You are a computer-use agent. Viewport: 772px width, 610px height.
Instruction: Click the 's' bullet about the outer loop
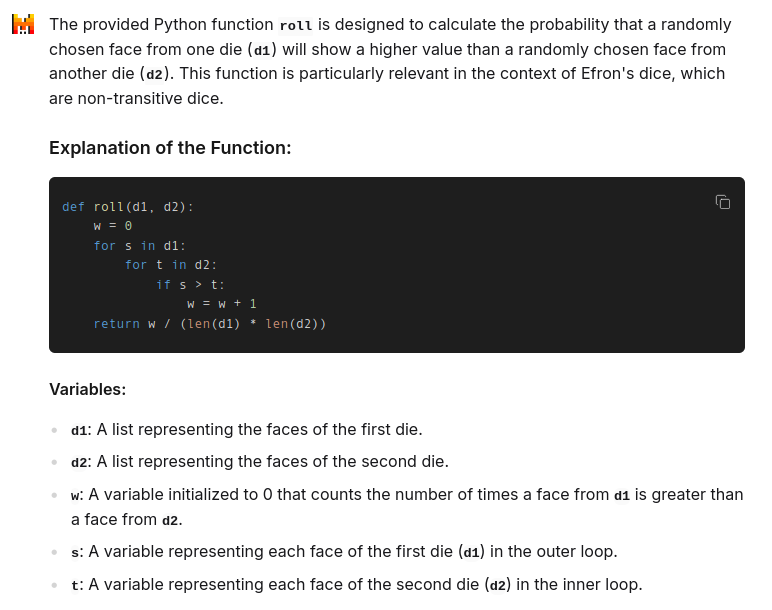click(x=344, y=552)
